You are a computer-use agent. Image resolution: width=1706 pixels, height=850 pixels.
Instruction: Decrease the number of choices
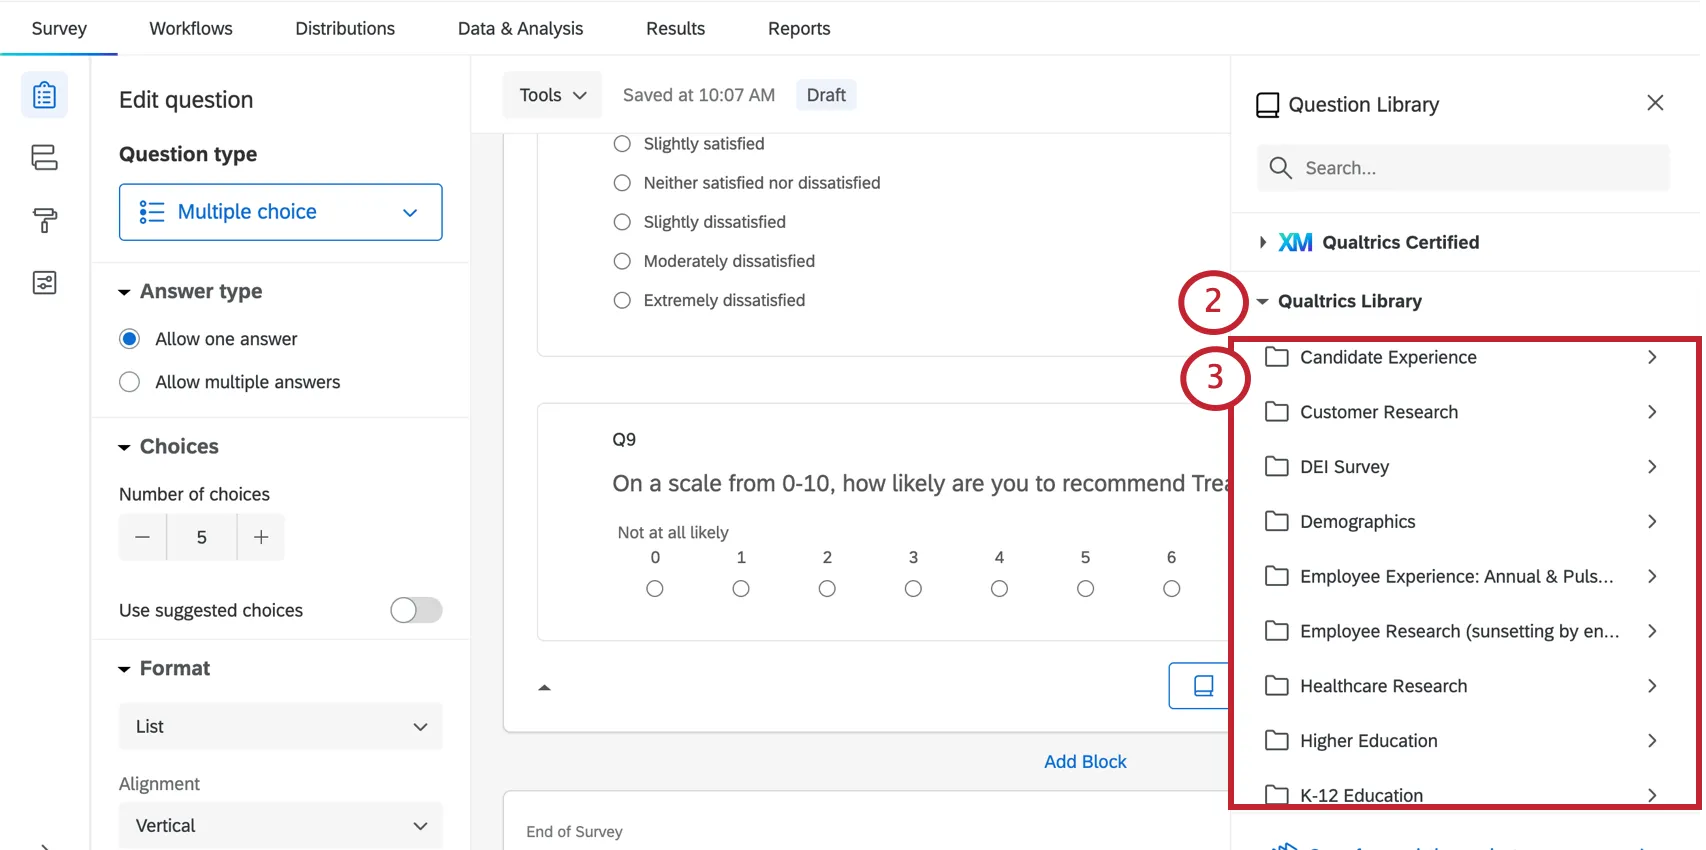tap(143, 537)
